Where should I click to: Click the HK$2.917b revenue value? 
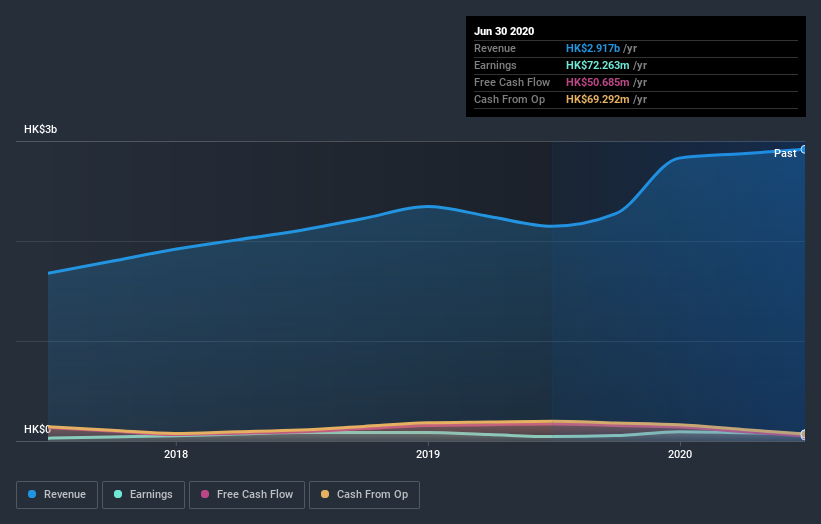pos(593,48)
